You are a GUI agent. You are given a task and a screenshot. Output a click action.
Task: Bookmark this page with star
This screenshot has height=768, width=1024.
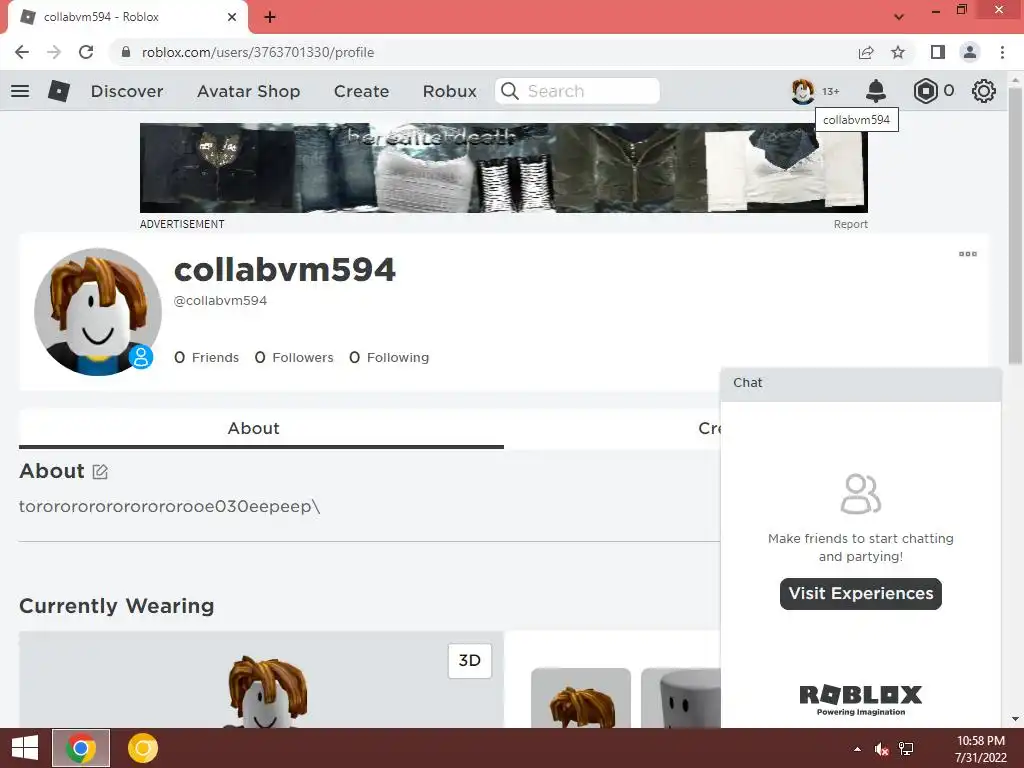(898, 52)
